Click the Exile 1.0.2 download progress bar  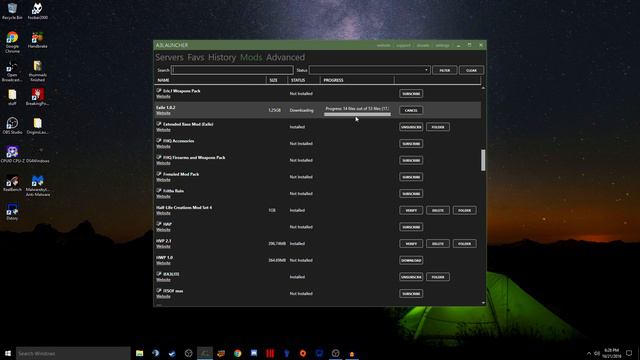[357, 114]
